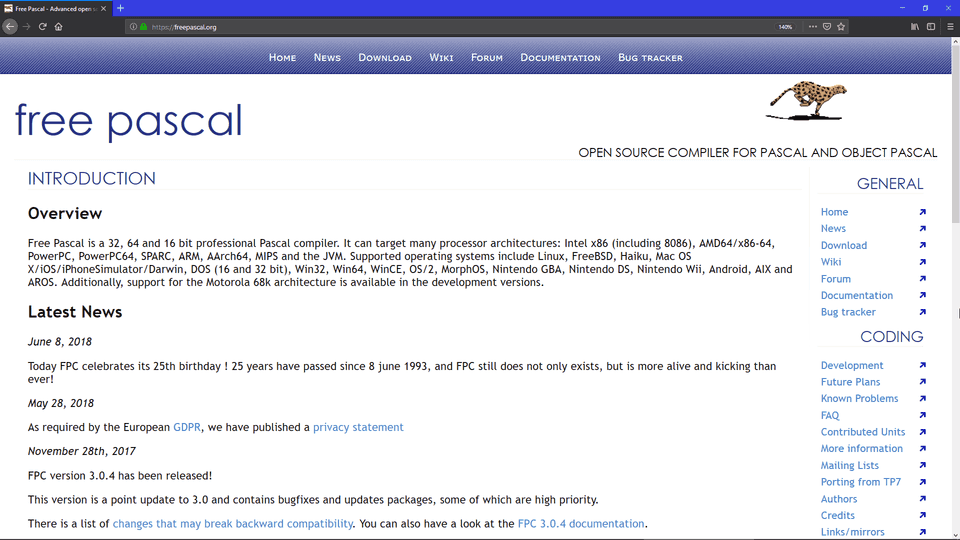
Task: Click the Mailing Lists sidebar link
Action: [x=849, y=466]
